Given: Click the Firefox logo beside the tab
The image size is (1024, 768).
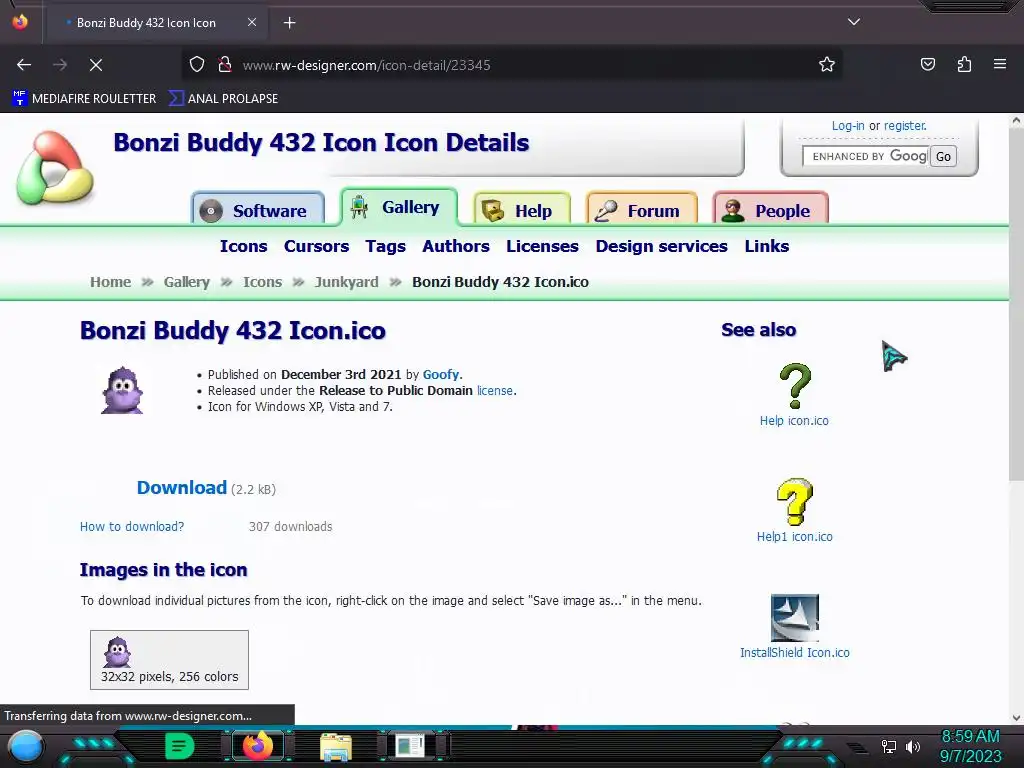Looking at the screenshot, I should (20, 22).
